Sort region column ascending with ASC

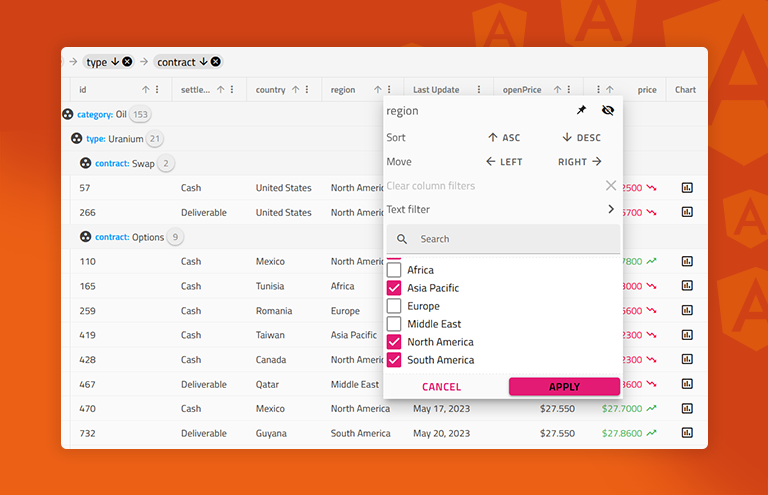pos(504,138)
